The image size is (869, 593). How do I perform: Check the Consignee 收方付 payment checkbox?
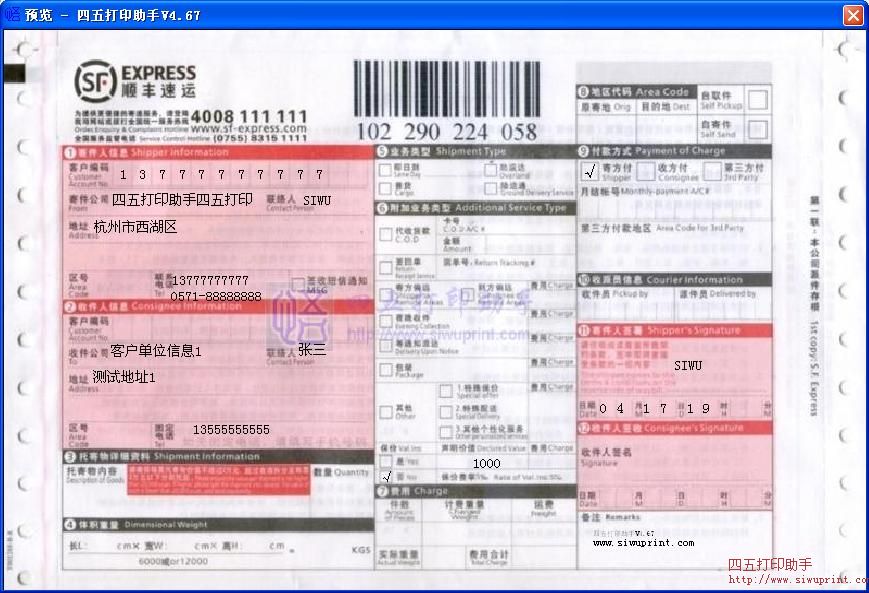[646, 170]
